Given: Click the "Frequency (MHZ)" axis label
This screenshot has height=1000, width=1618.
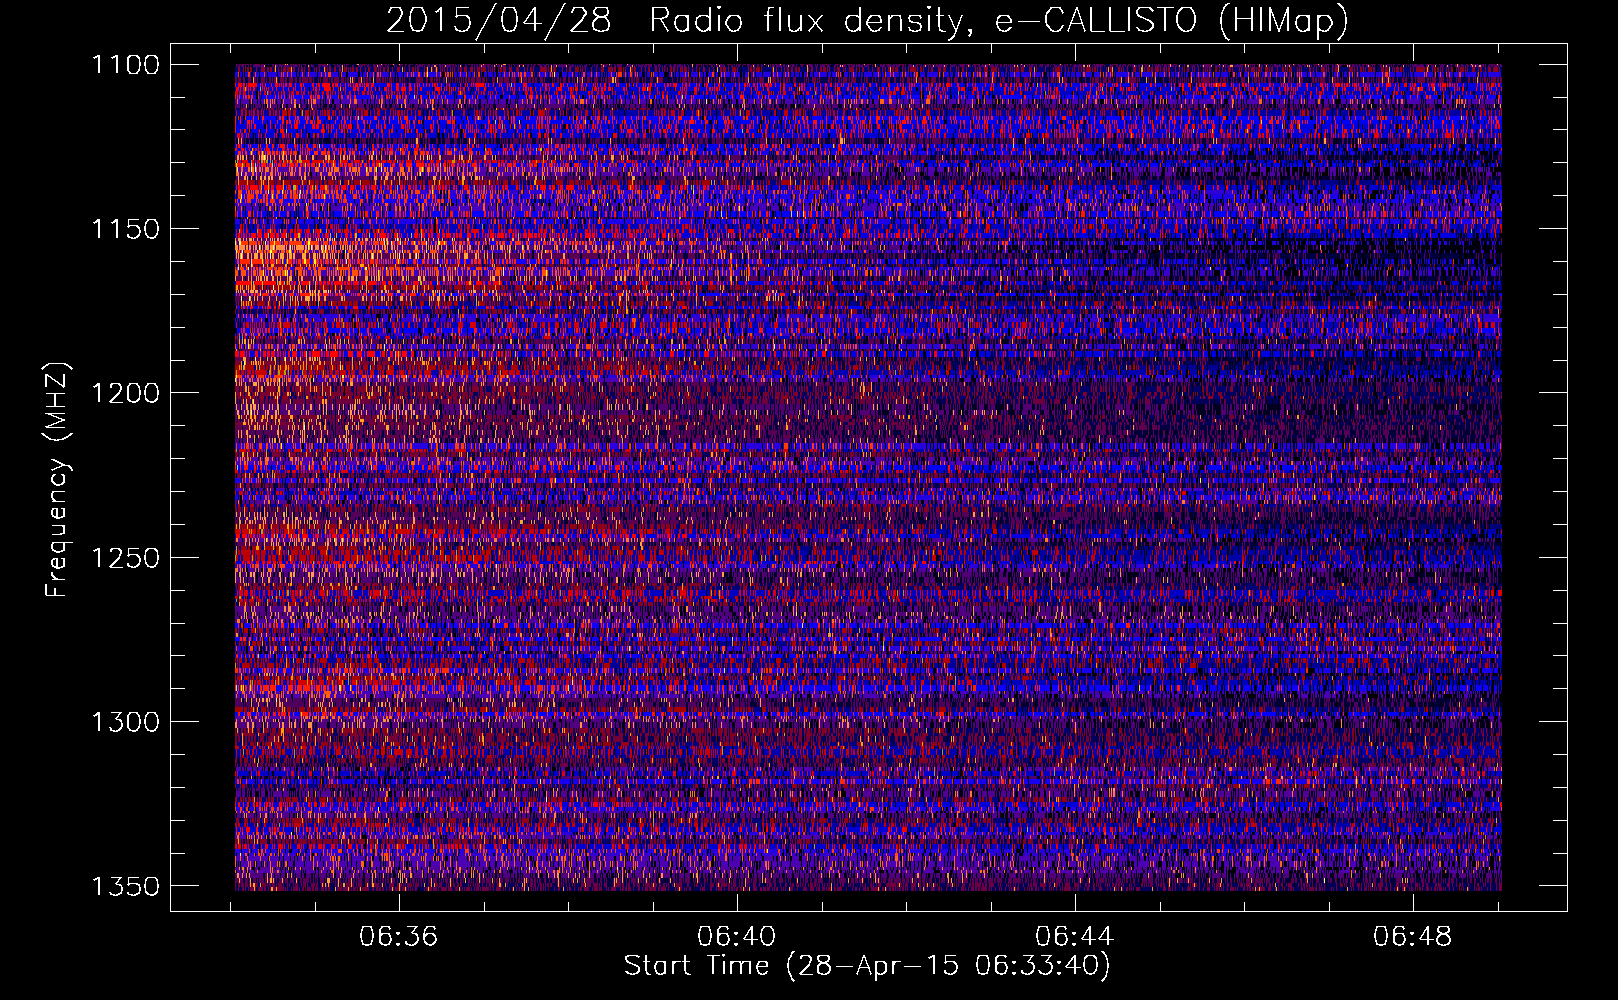Looking at the screenshot, I should (x=57, y=480).
